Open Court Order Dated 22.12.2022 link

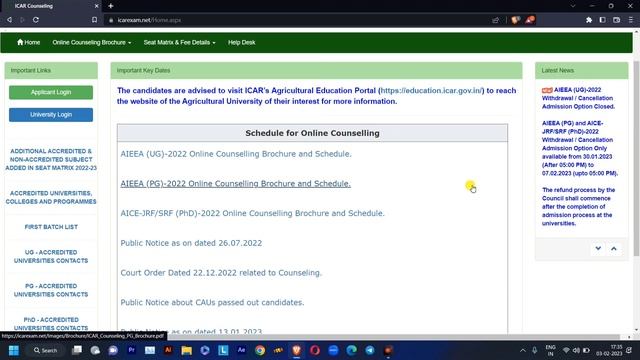click(221, 273)
